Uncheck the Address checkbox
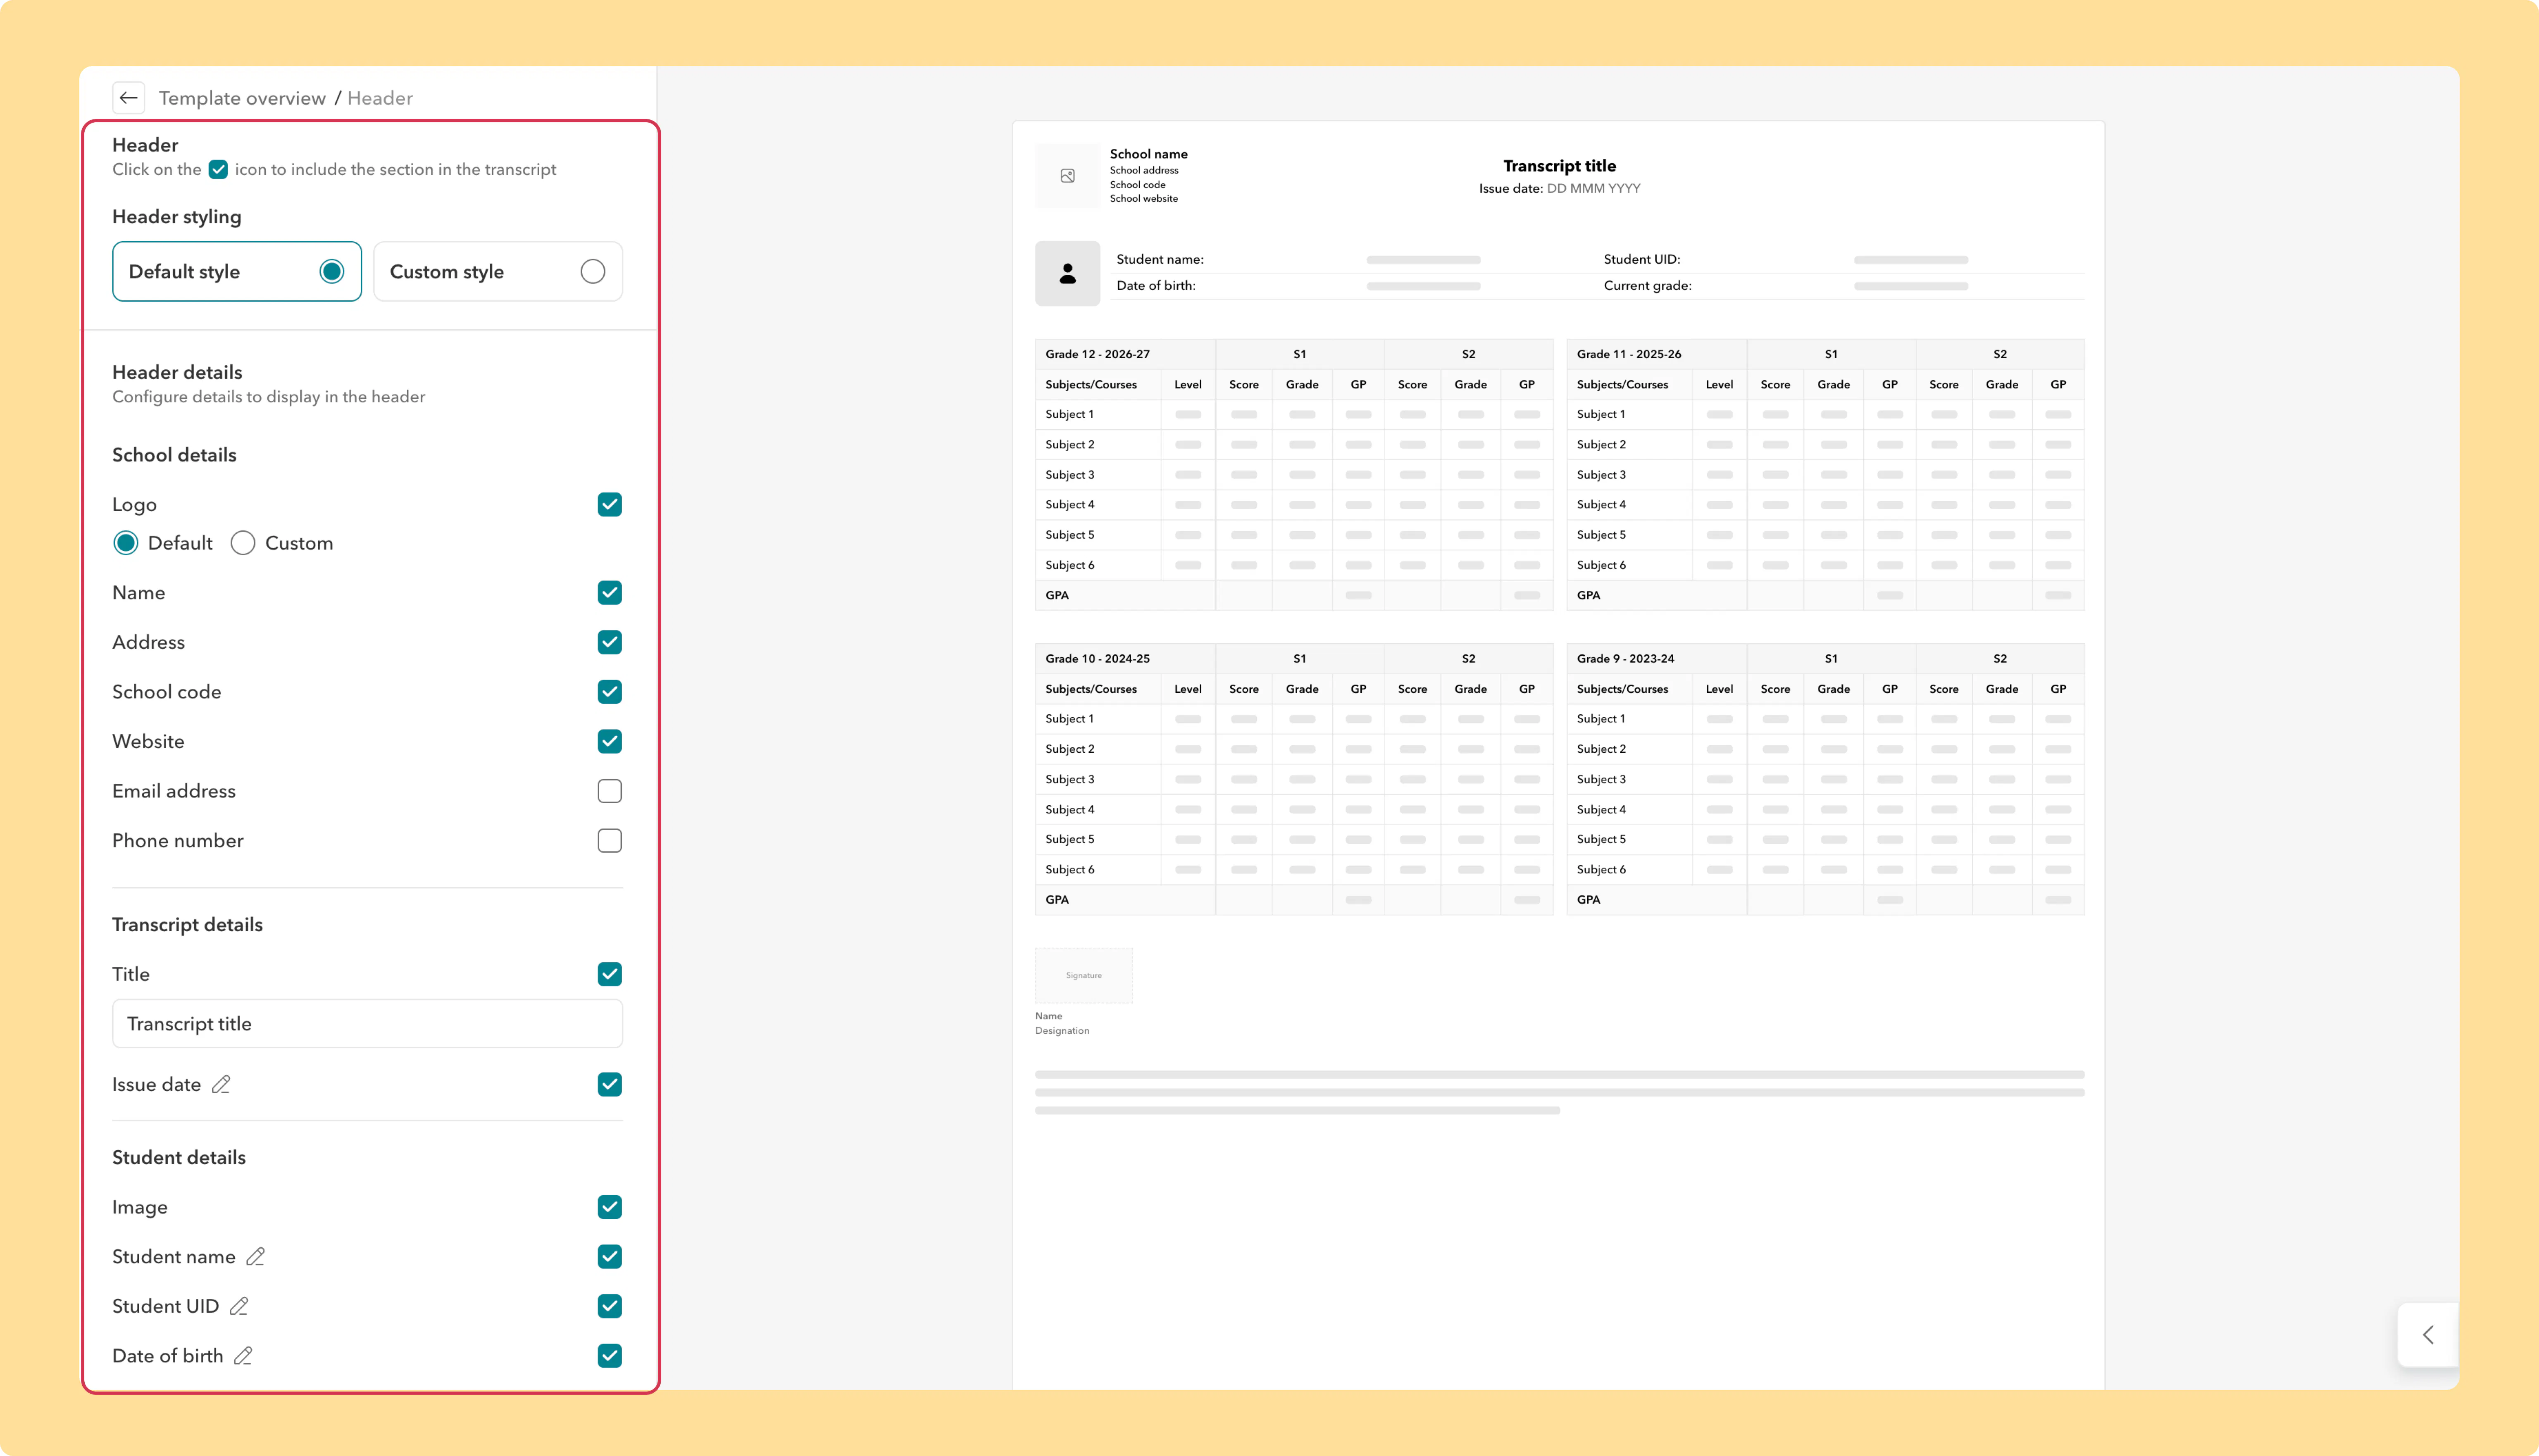The width and height of the screenshot is (2539, 1456). click(610, 642)
